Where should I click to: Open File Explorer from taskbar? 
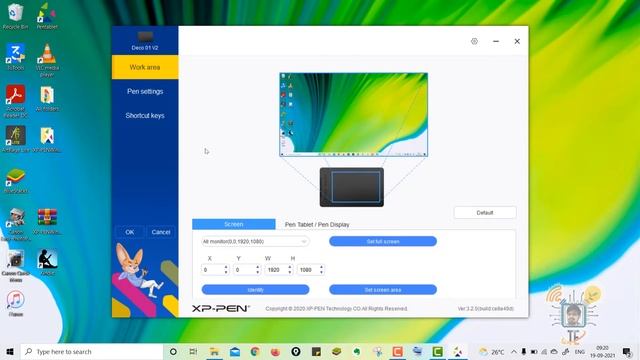214,351
